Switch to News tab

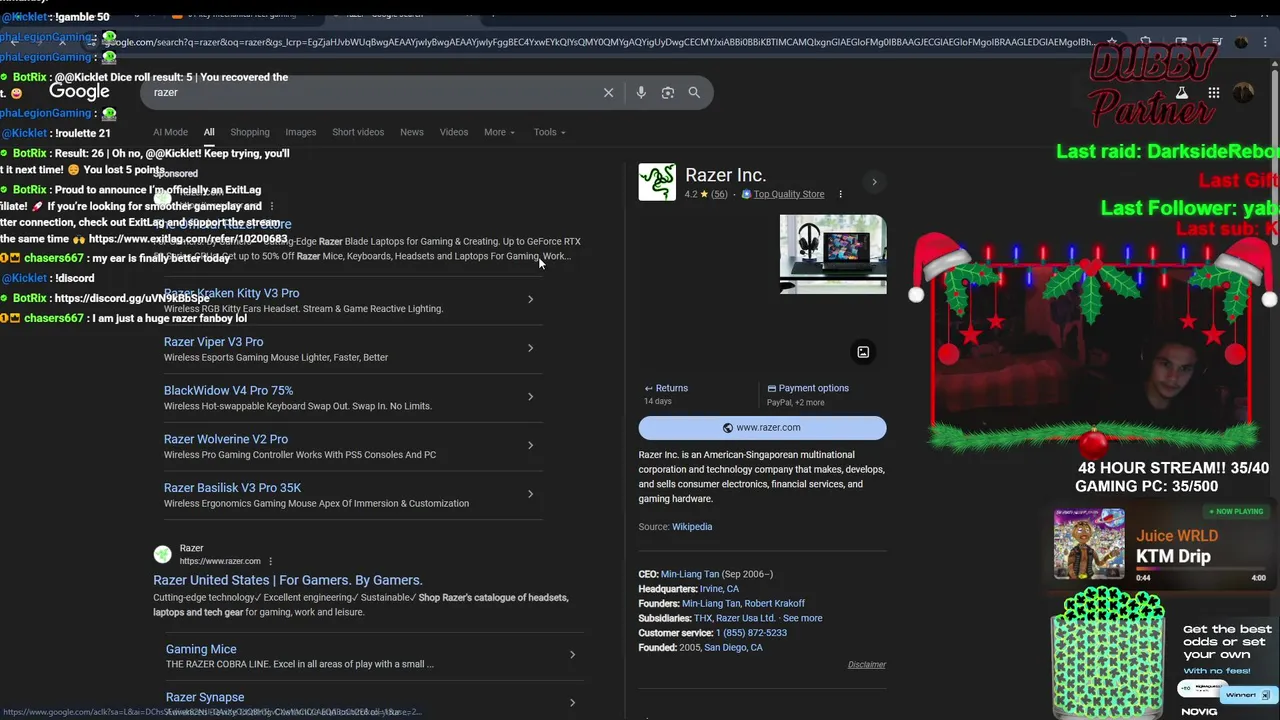(412, 132)
